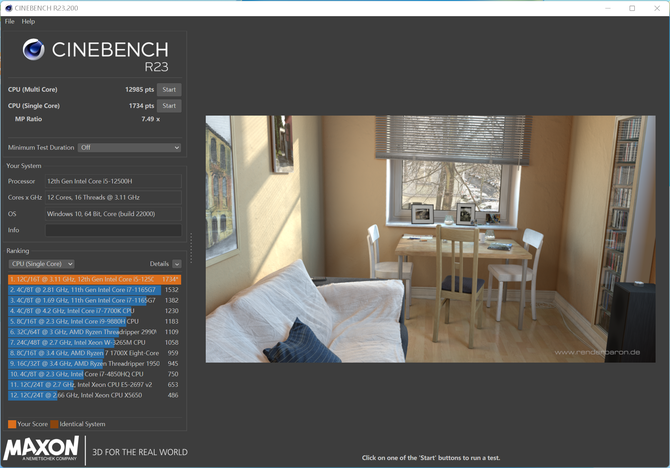Start the CPU Multi Core test
The width and height of the screenshot is (670, 468).
[169, 90]
